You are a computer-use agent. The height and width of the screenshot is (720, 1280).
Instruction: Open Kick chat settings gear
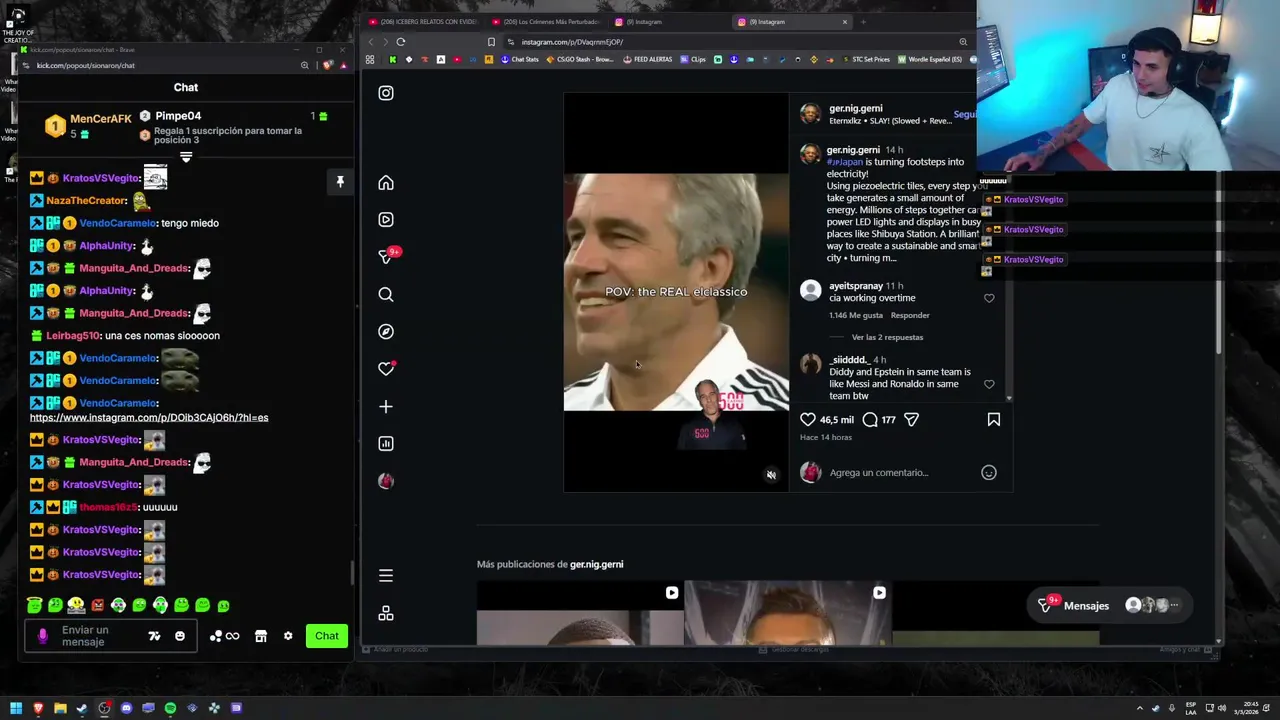coord(288,636)
